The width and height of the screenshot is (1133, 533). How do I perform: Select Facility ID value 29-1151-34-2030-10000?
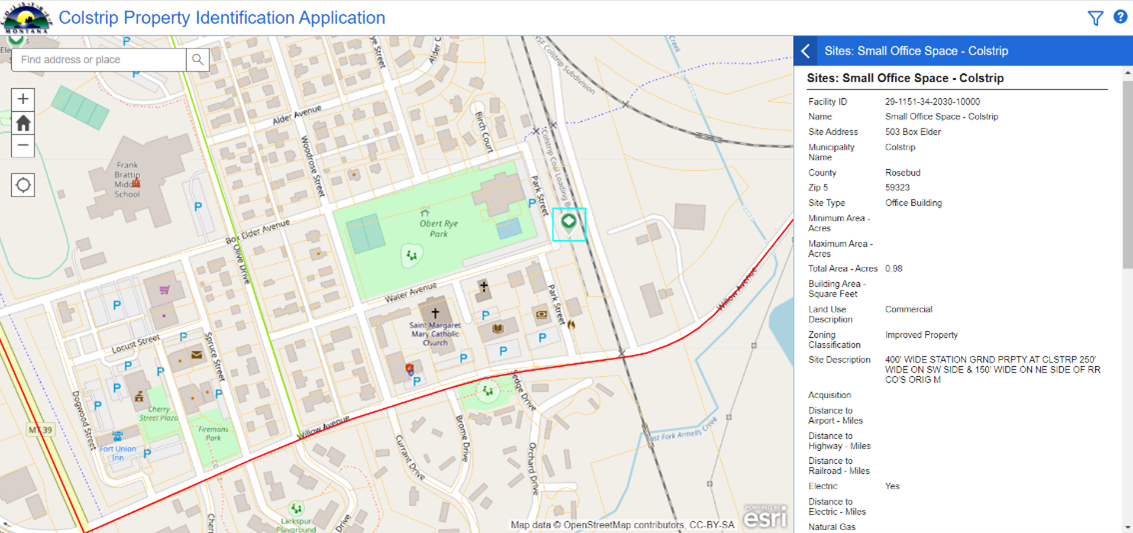(932, 102)
